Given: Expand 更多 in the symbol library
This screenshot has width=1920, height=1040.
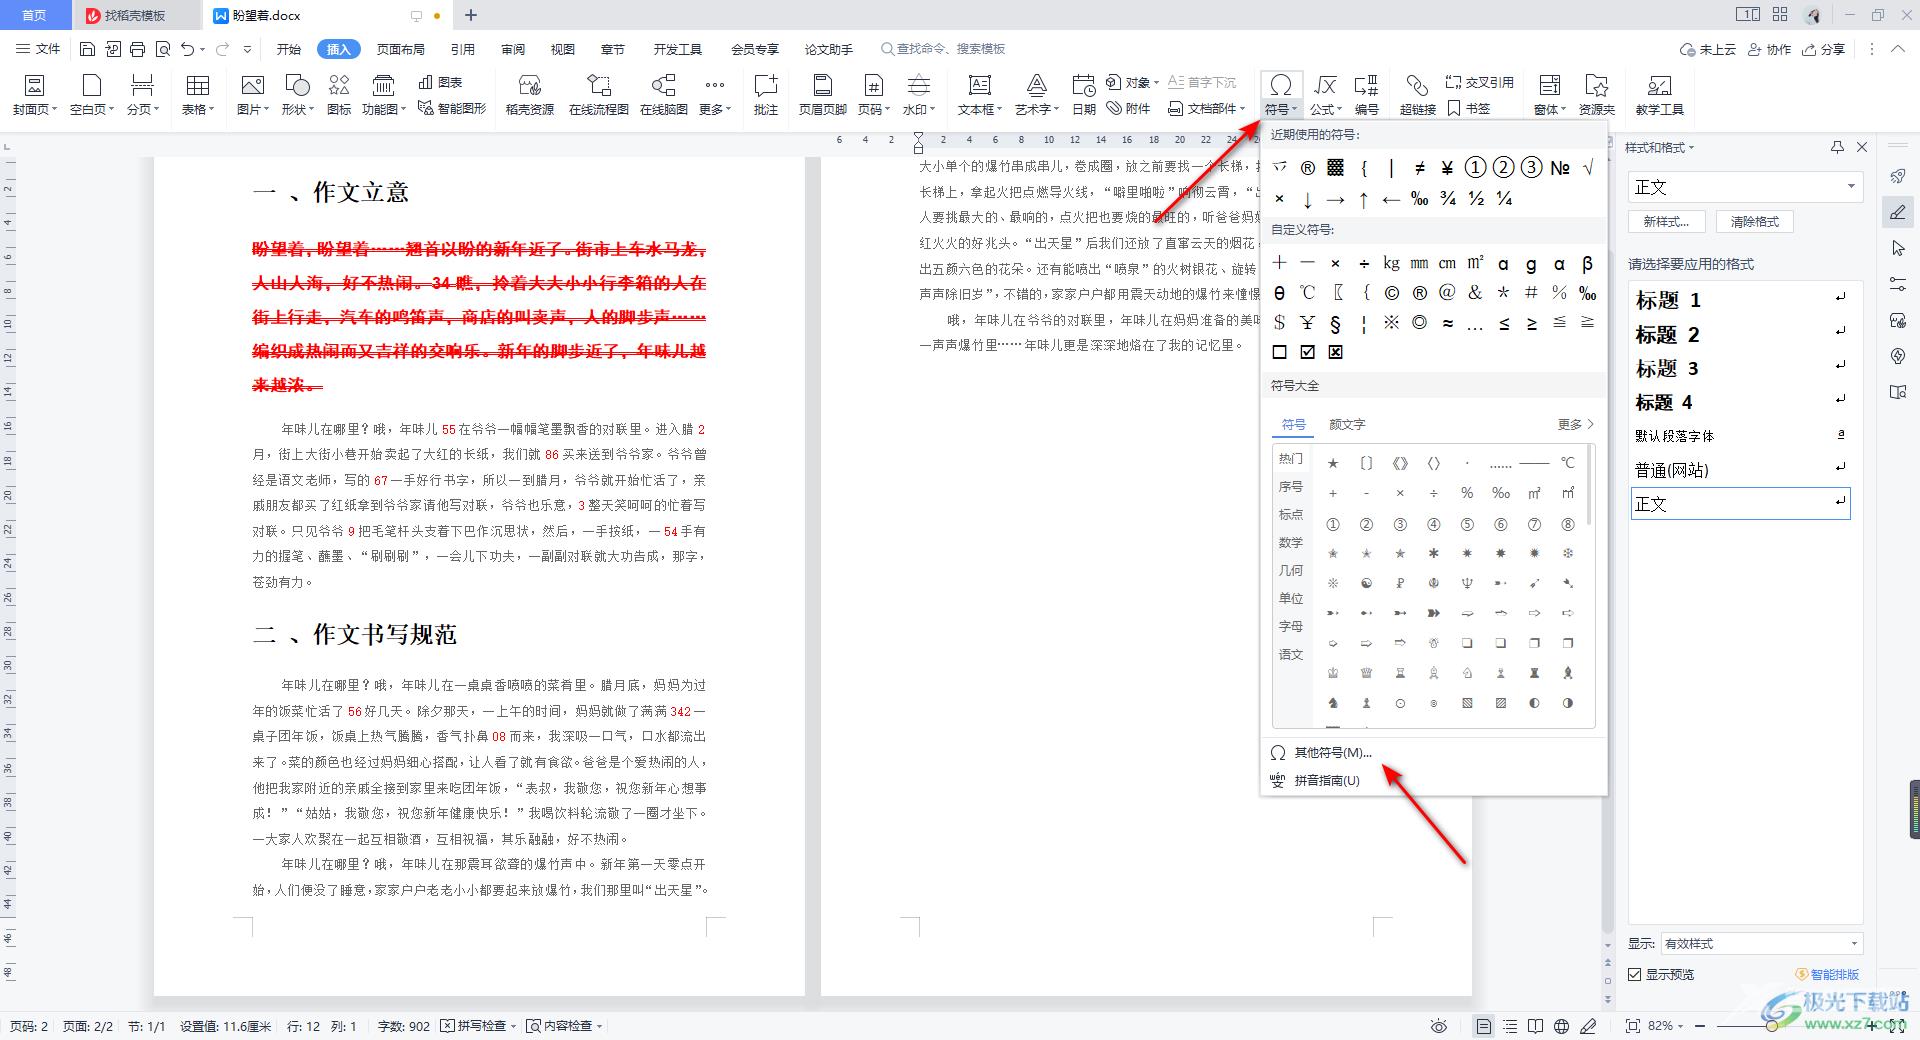Looking at the screenshot, I should (1575, 424).
